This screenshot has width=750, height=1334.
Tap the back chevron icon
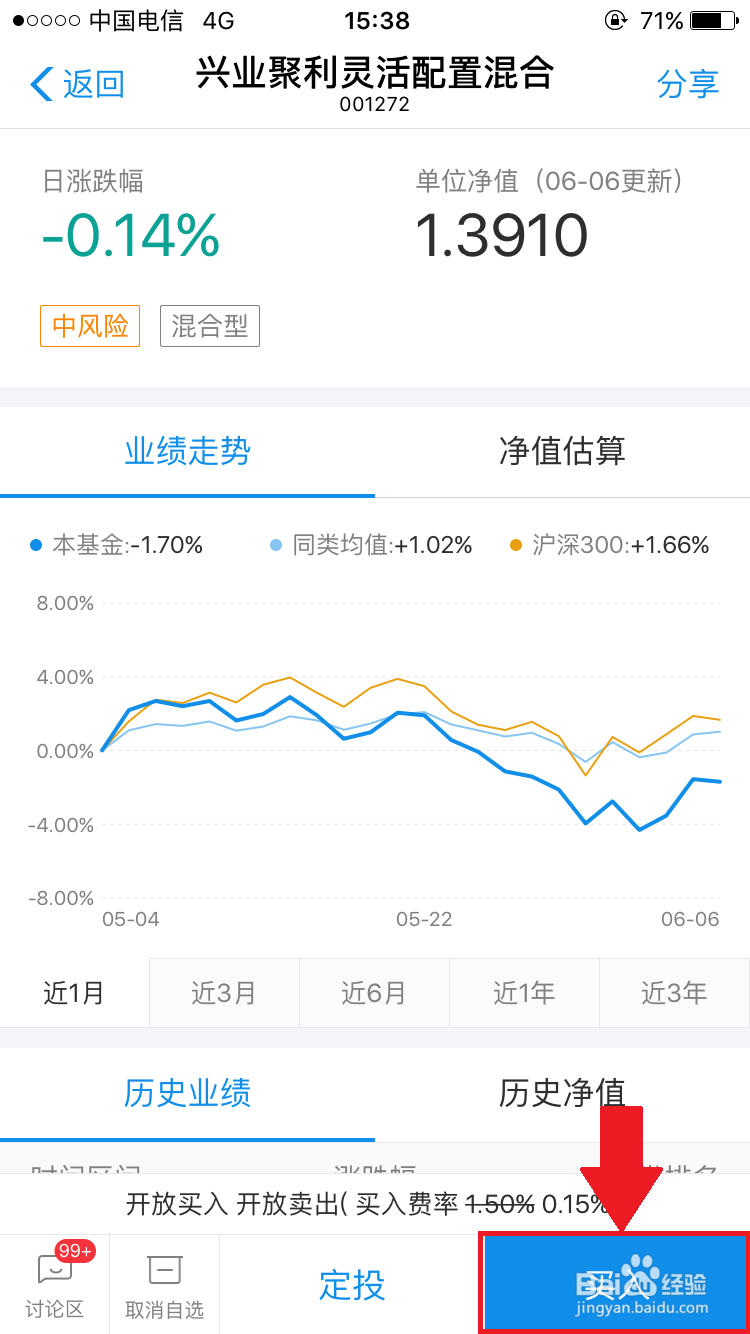coord(41,84)
